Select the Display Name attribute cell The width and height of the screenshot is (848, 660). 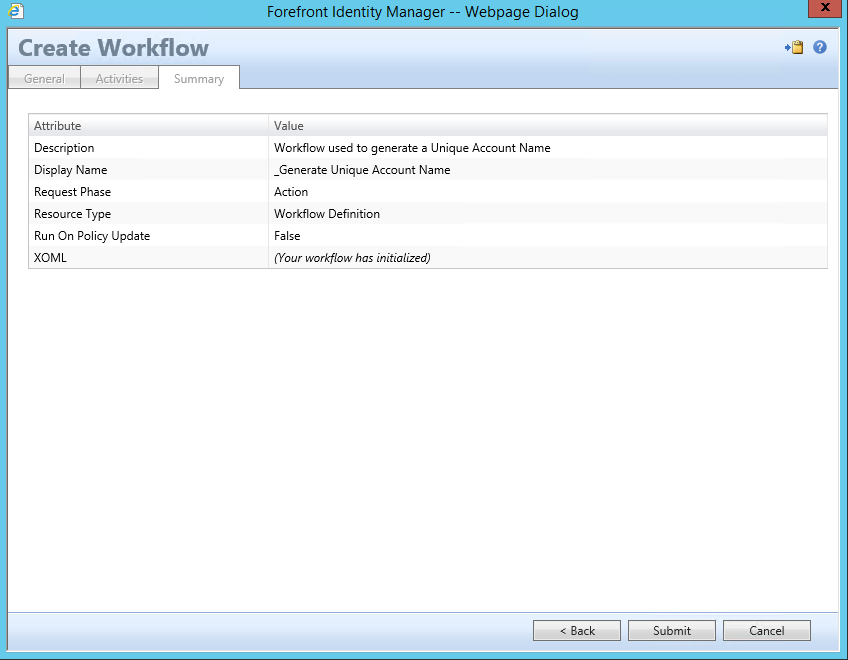click(x=149, y=170)
